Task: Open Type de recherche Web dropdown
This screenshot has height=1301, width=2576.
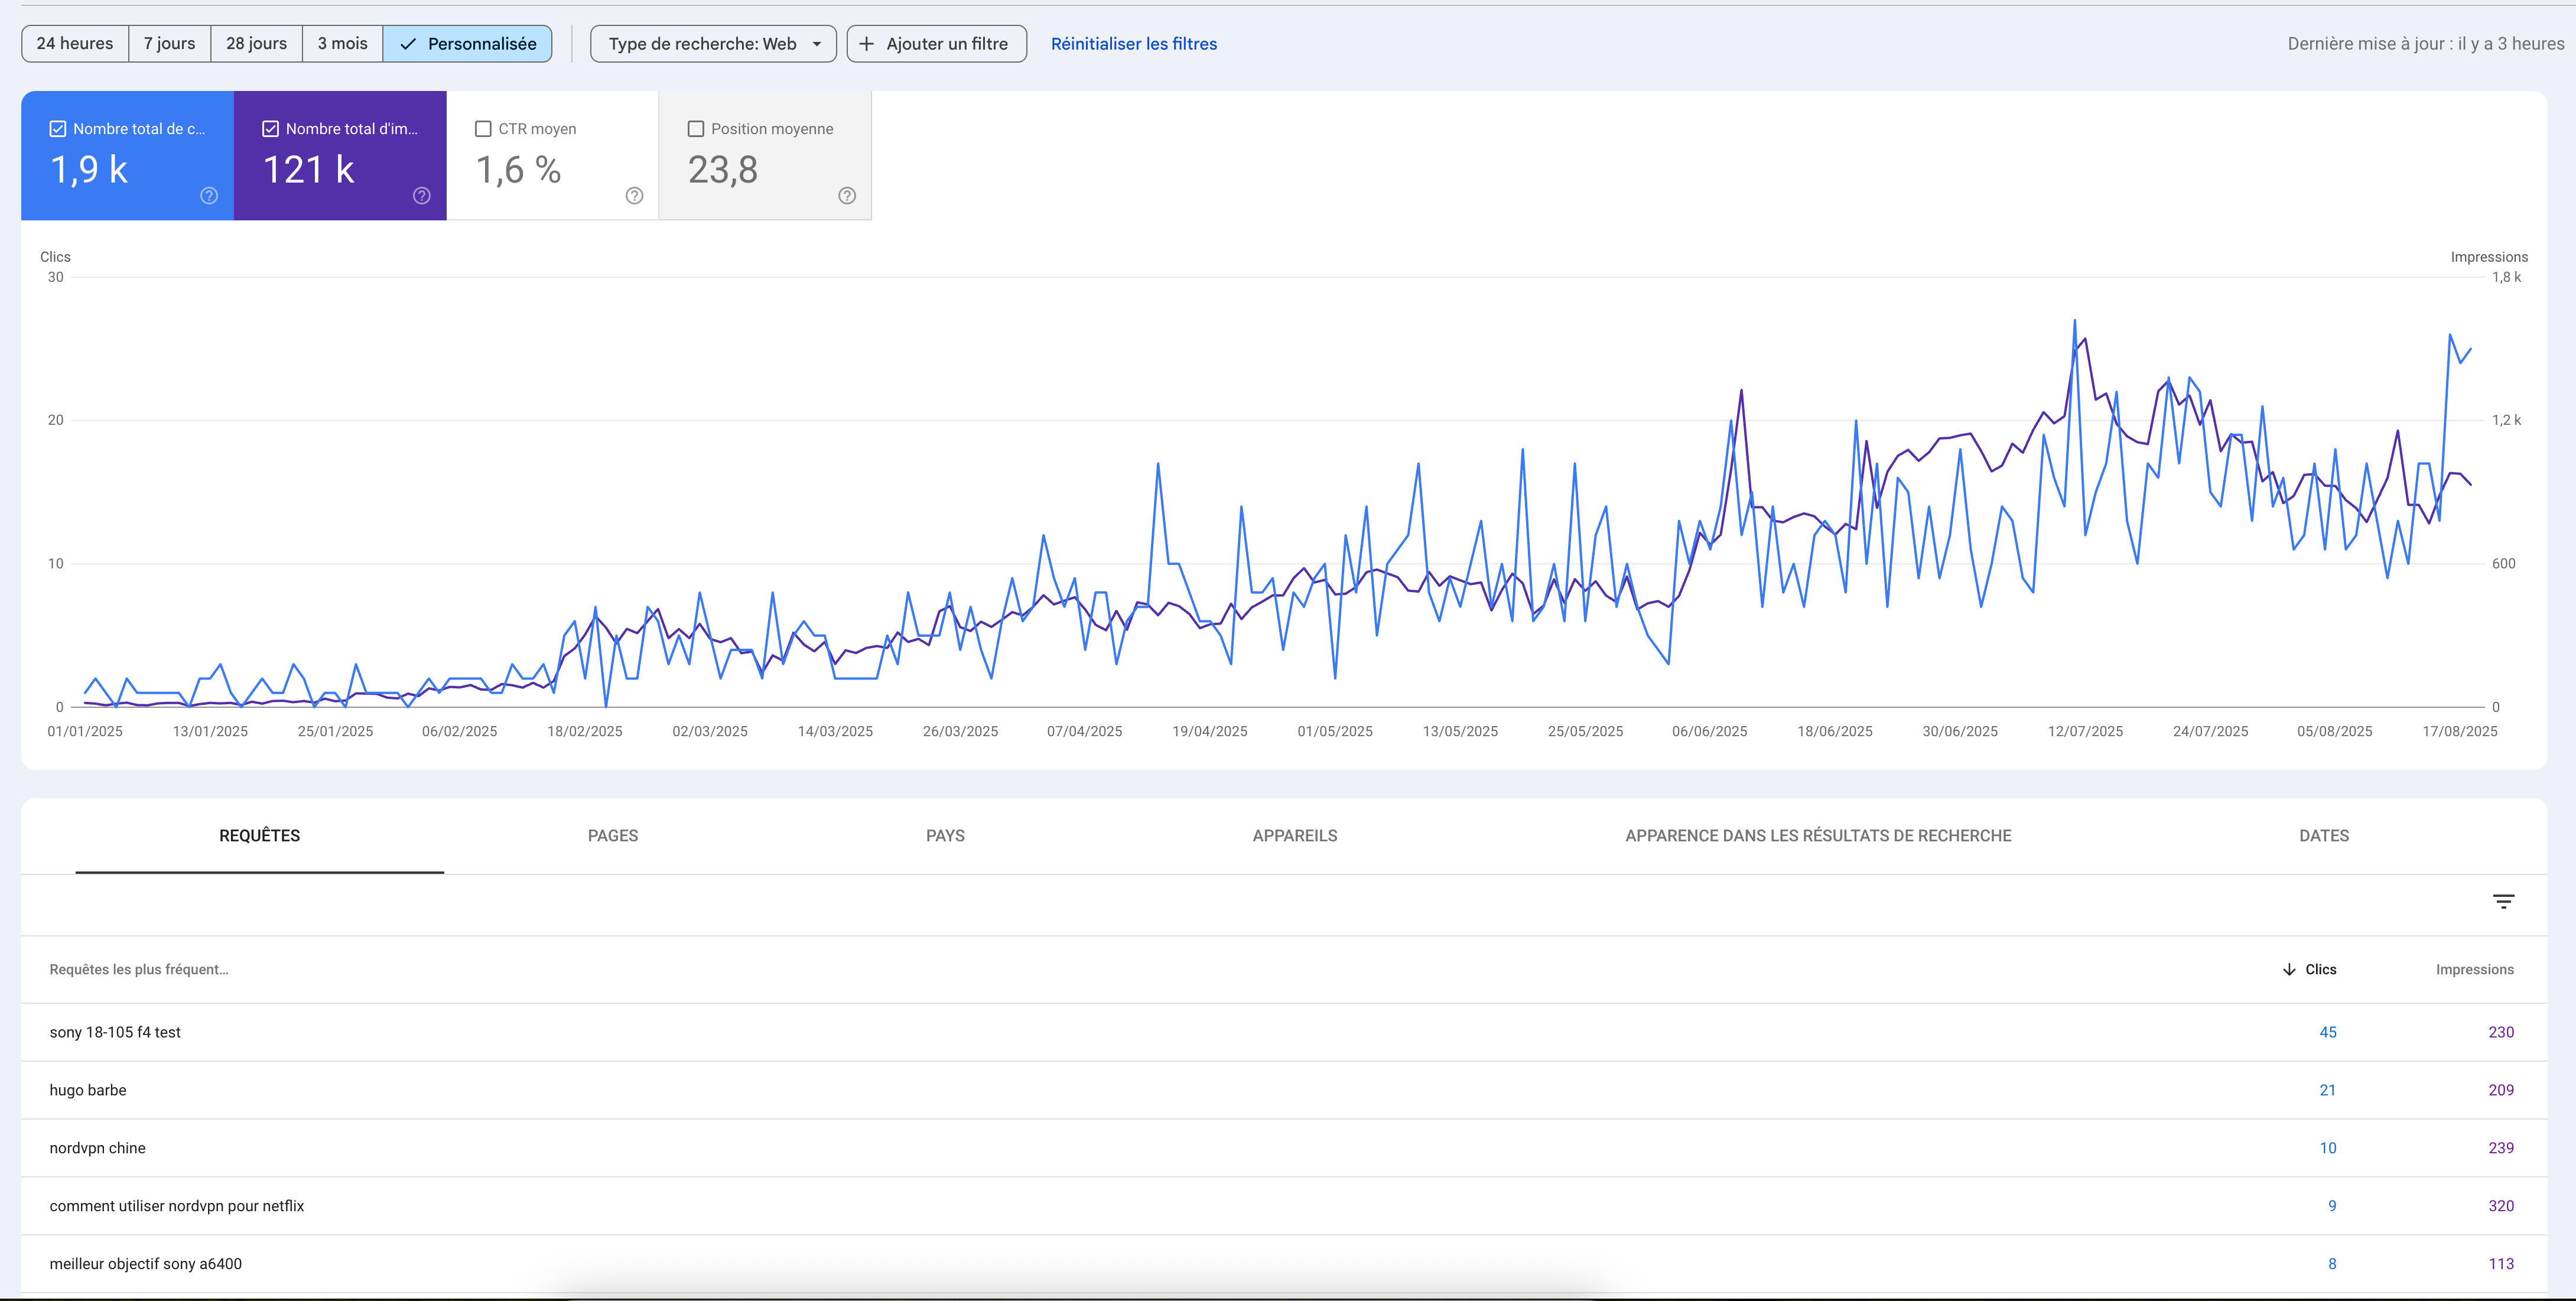Action: click(713, 44)
